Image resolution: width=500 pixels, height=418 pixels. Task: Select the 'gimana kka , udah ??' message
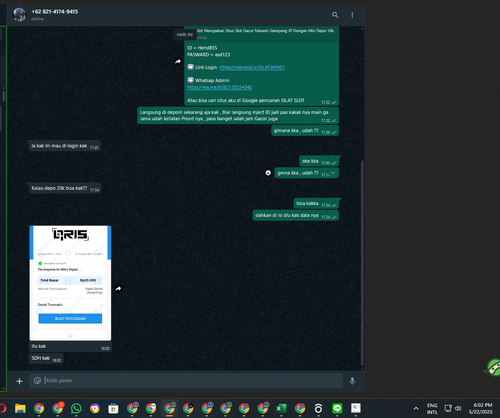(305, 131)
